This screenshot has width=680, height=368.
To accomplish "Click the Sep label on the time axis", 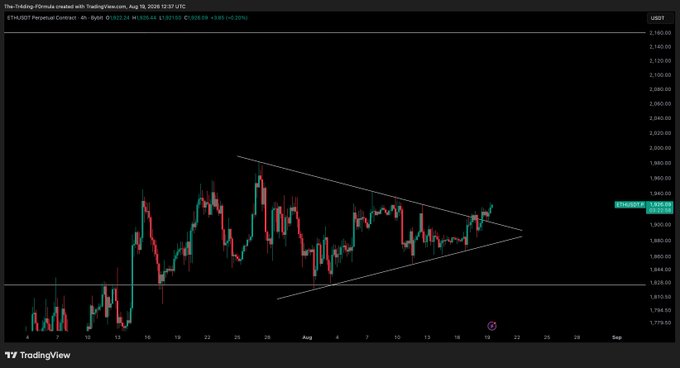I will [617, 337].
